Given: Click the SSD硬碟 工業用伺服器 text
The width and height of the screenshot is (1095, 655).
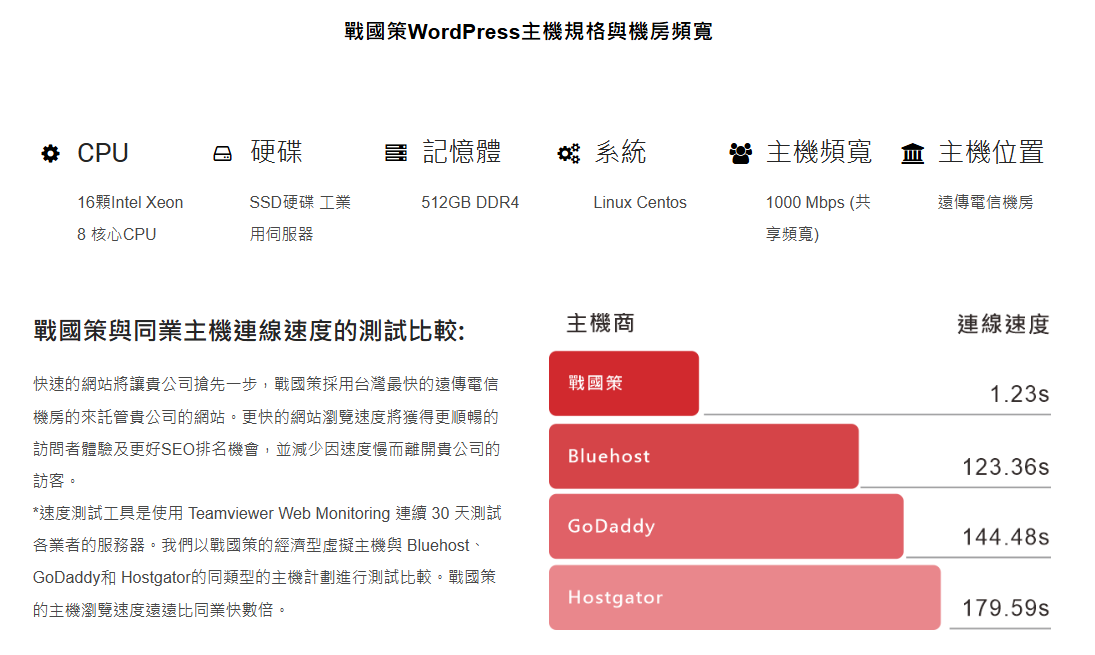Looking at the screenshot, I should tap(300, 218).
